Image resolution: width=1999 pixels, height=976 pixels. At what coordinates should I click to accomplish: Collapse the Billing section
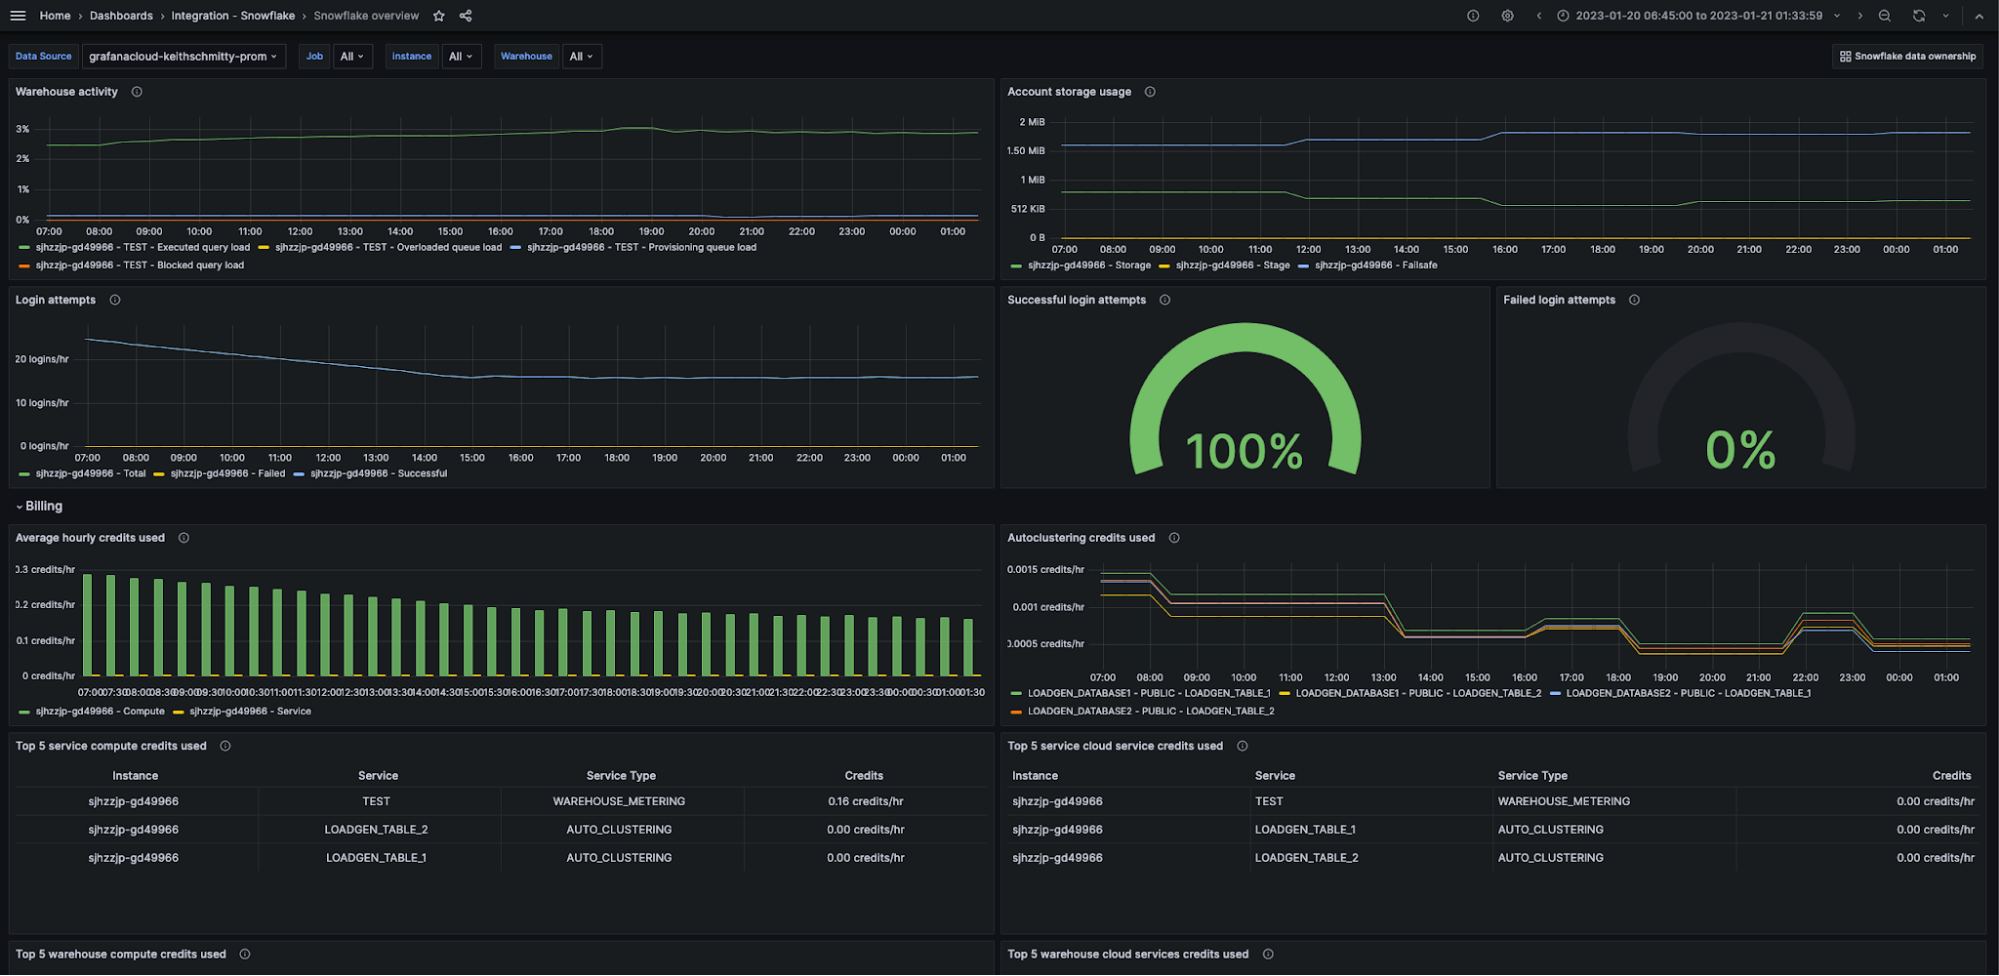40,506
